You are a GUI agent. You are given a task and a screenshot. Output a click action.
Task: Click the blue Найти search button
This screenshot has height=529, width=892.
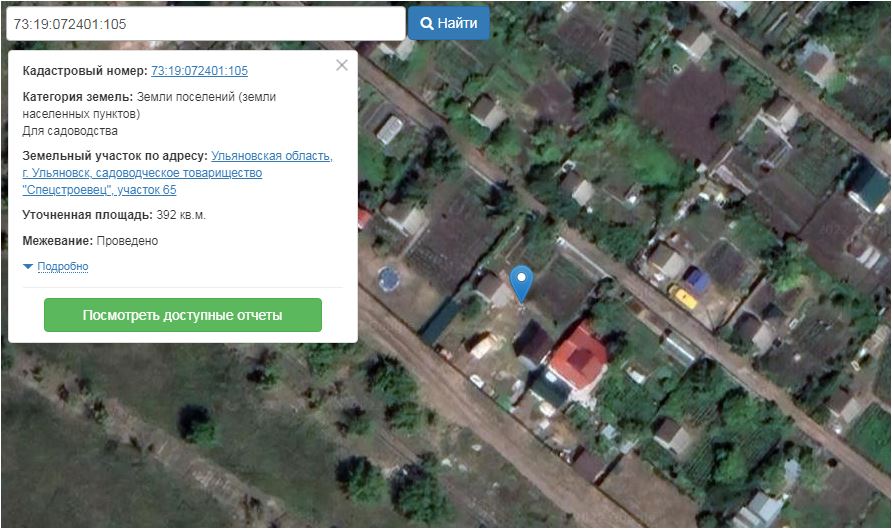click(448, 23)
